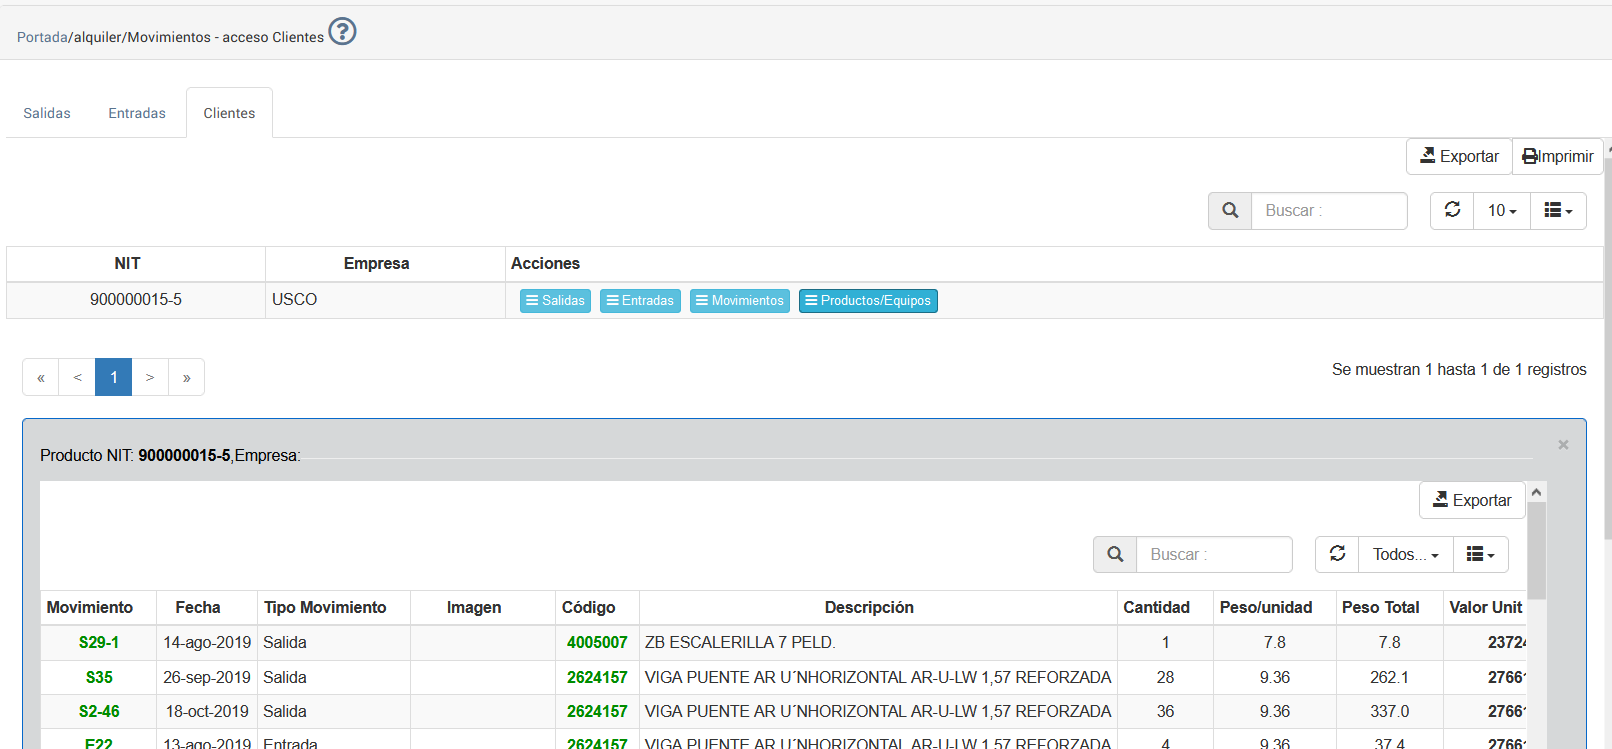Screen dimensions: 1612x749
Task: Click the lower panel search magnifier icon
Action: [1115, 554]
